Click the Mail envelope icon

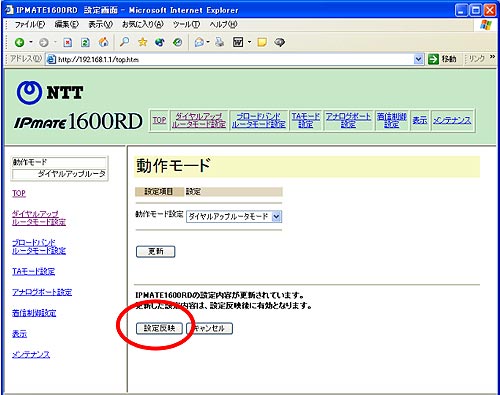pos(199,42)
